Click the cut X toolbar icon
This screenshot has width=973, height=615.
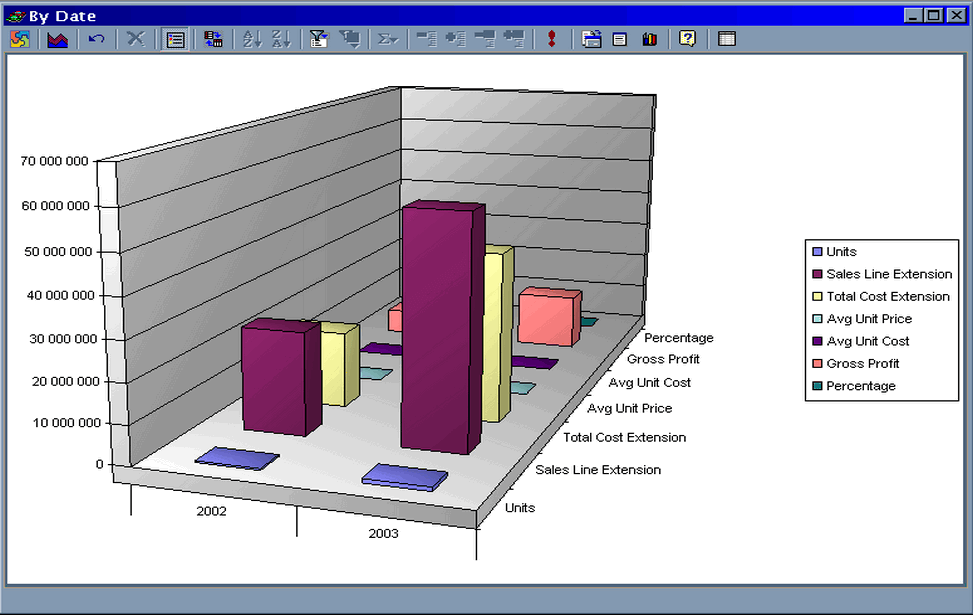(136, 38)
